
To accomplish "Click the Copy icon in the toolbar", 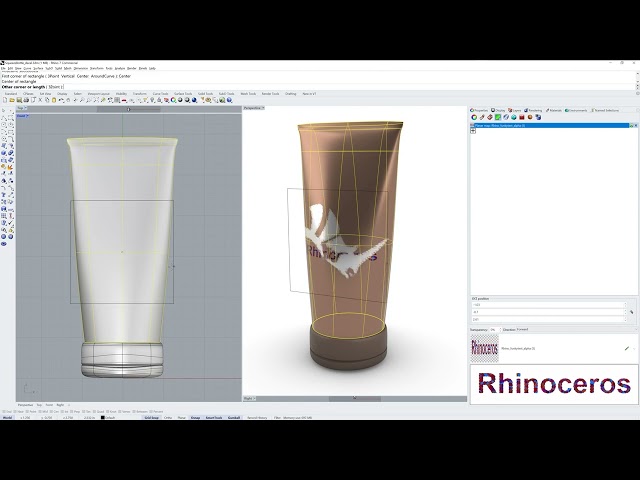I will 47,100.
